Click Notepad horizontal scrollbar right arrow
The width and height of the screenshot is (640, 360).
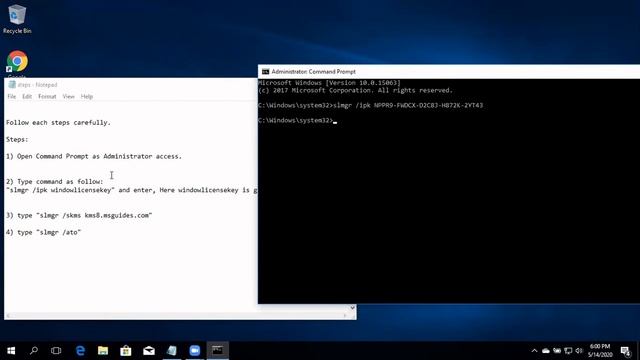[345, 316]
